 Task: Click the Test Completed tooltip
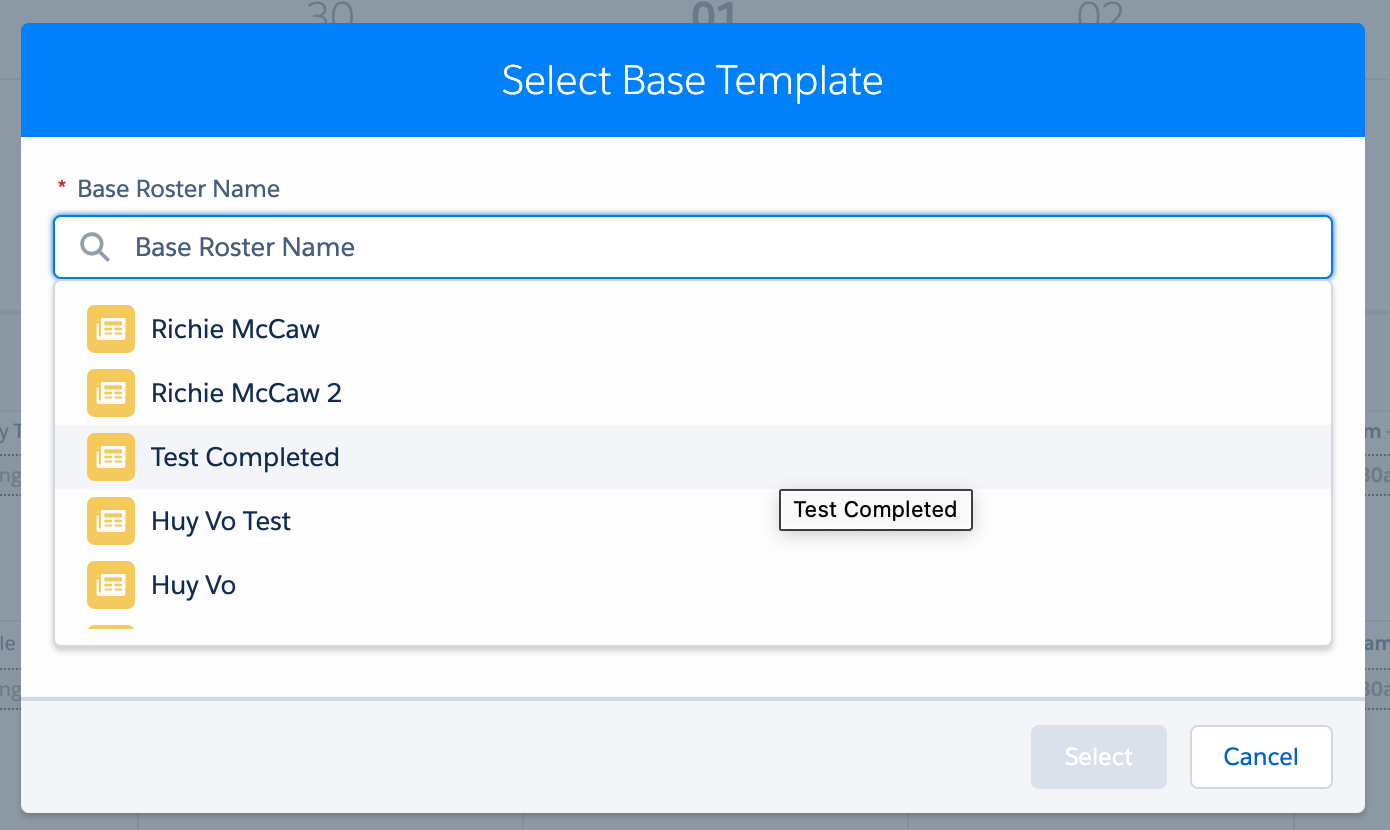[876, 510]
